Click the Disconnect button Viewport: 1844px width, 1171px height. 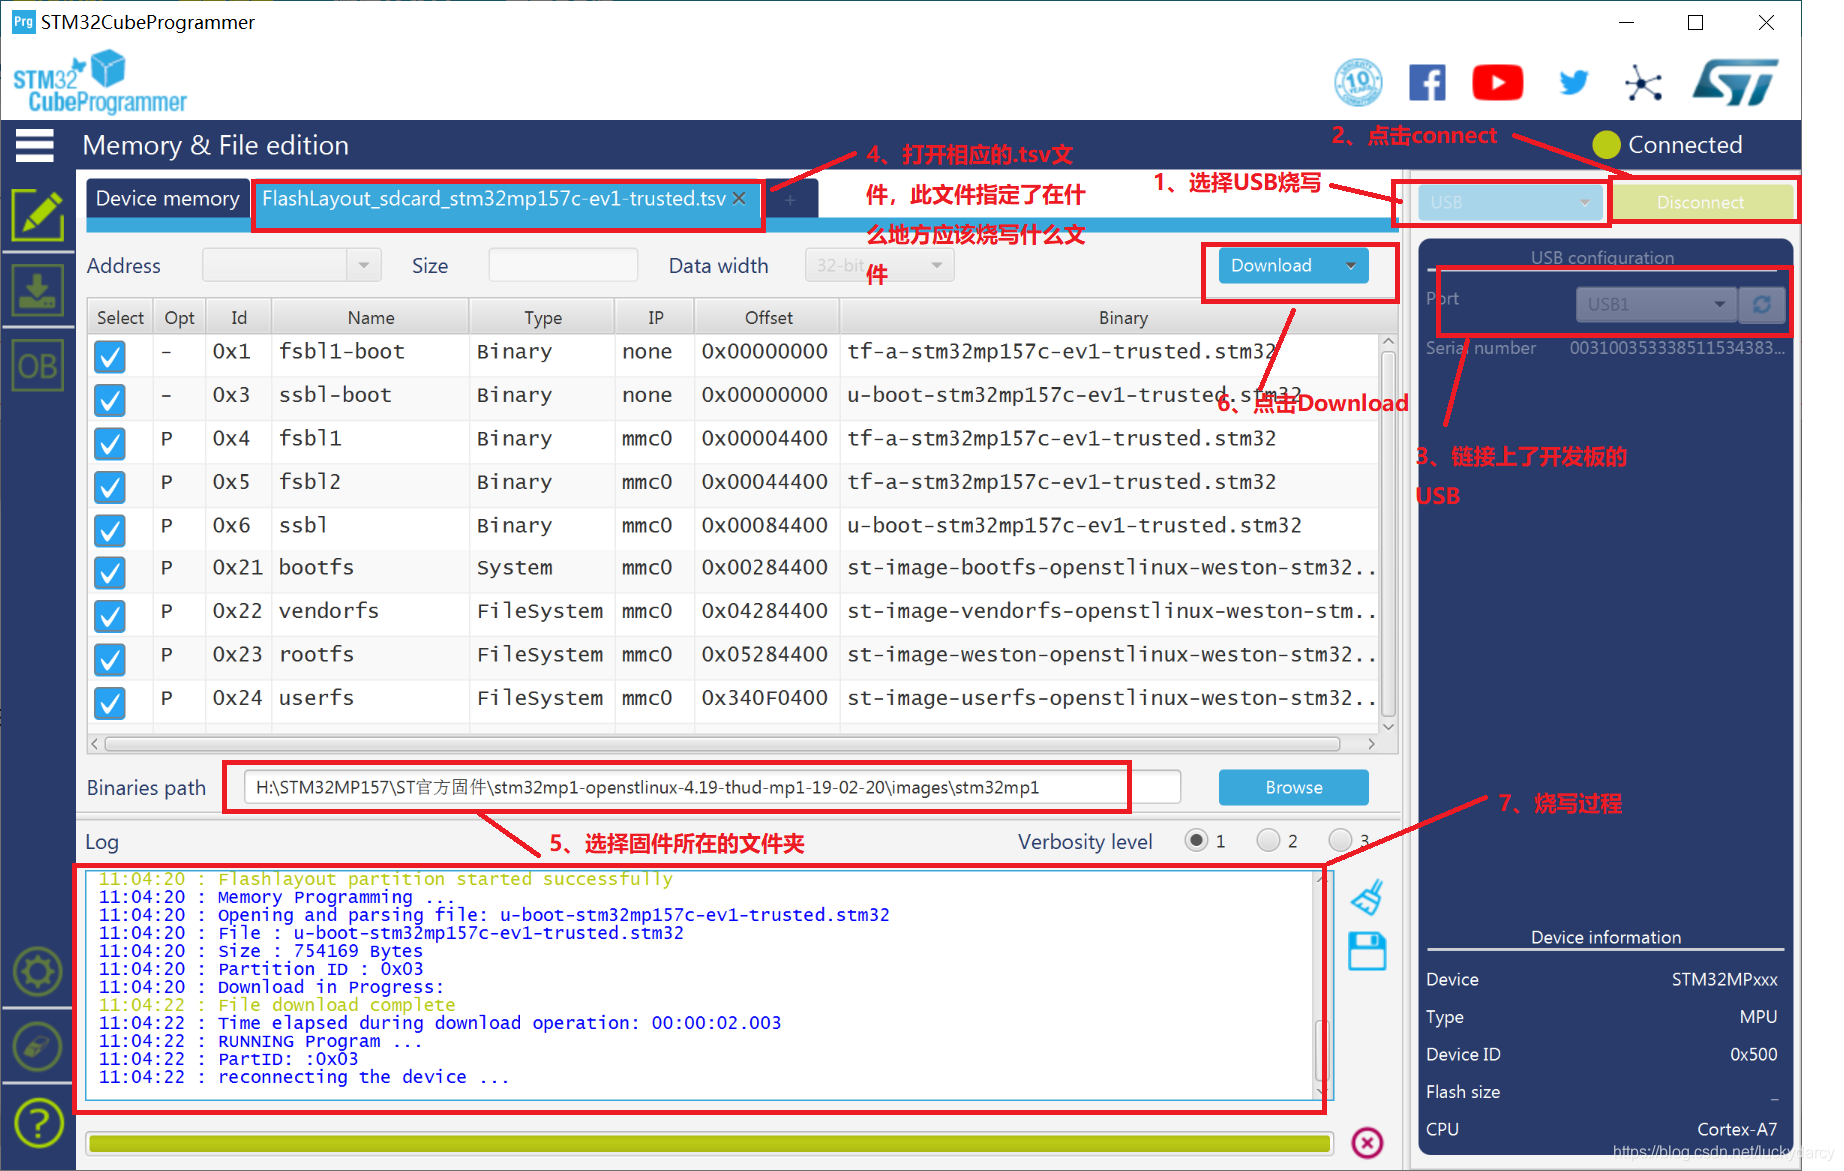(1700, 202)
